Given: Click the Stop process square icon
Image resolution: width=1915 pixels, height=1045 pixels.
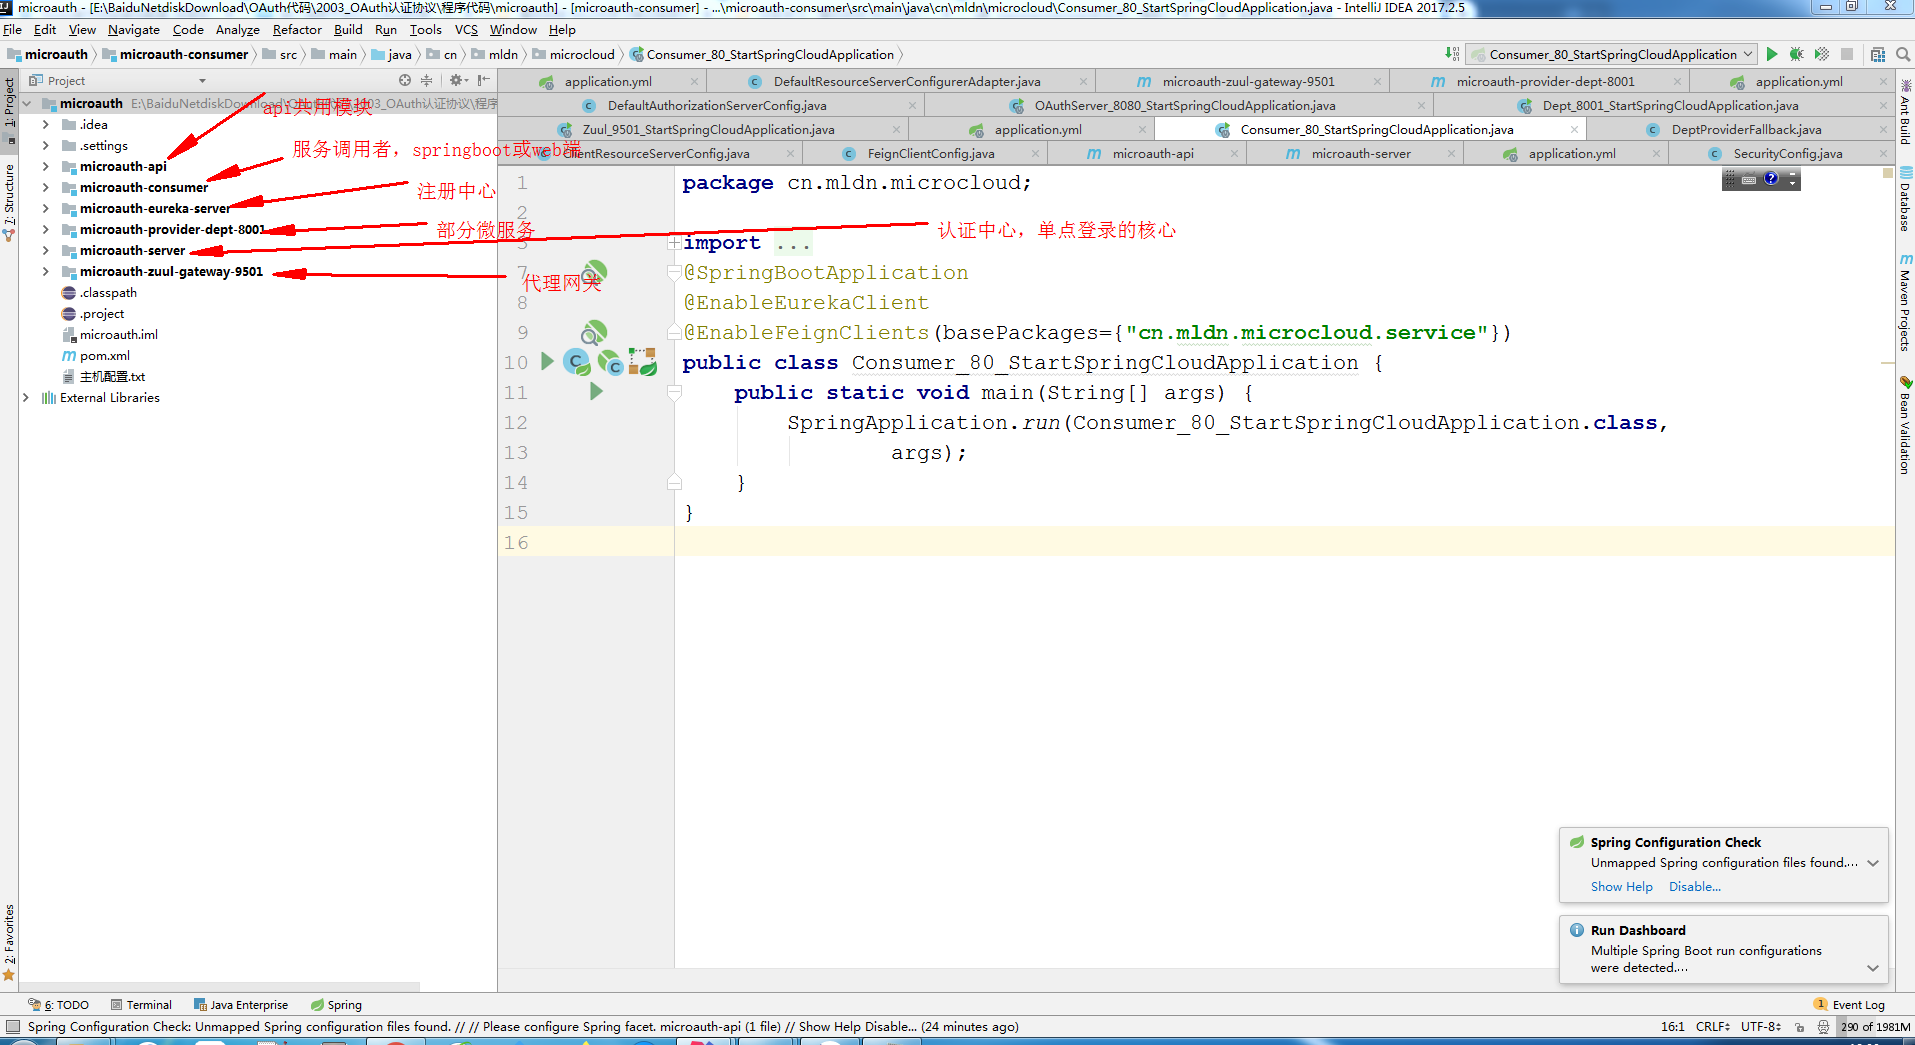Looking at the screenshot, I should (x=1847, y=54).
